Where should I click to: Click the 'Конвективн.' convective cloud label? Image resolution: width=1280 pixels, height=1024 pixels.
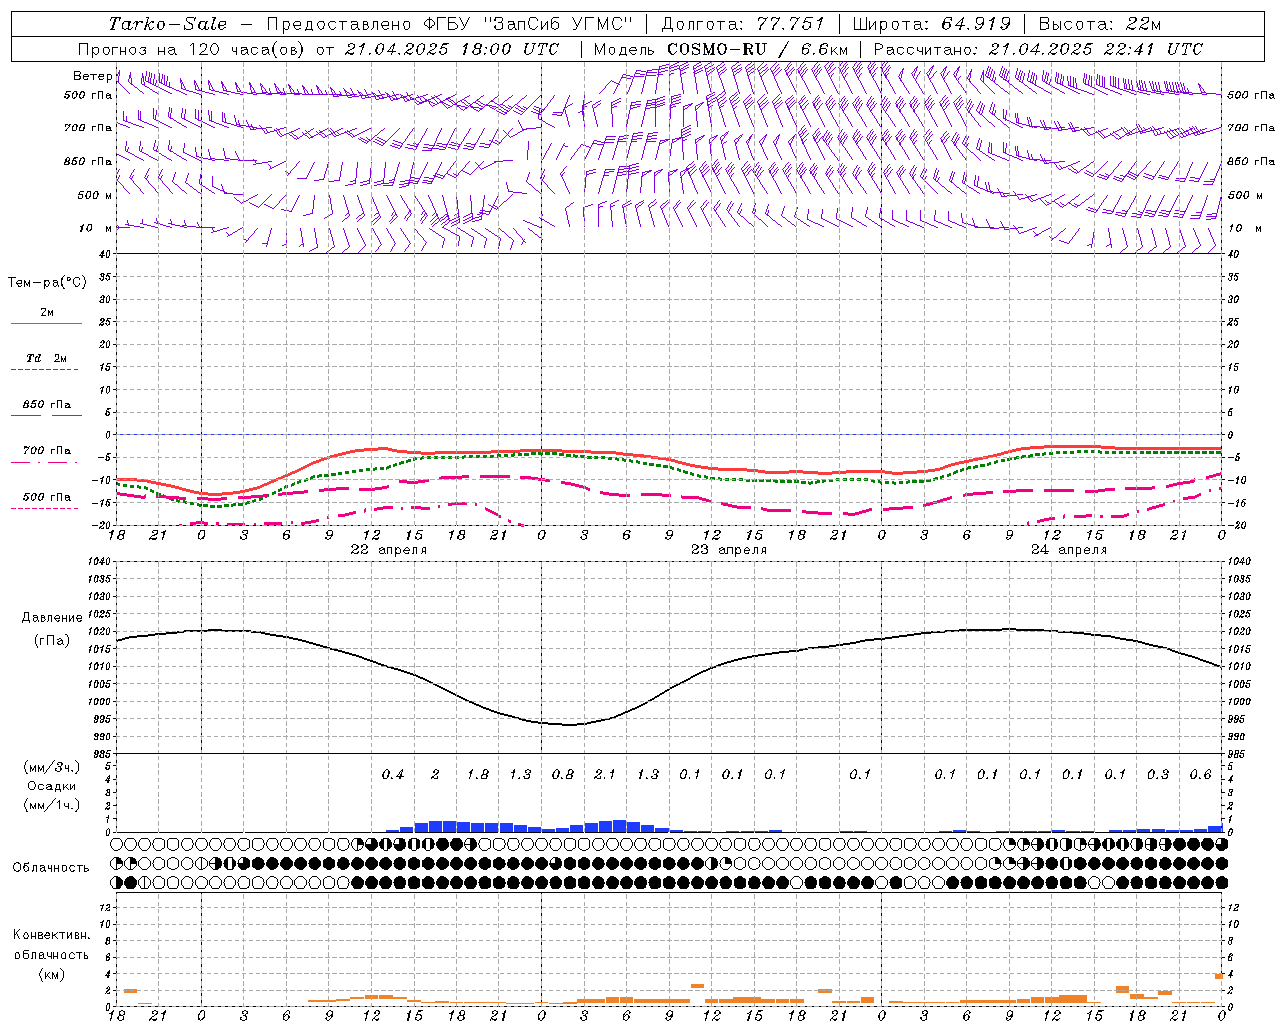(51, 935)
